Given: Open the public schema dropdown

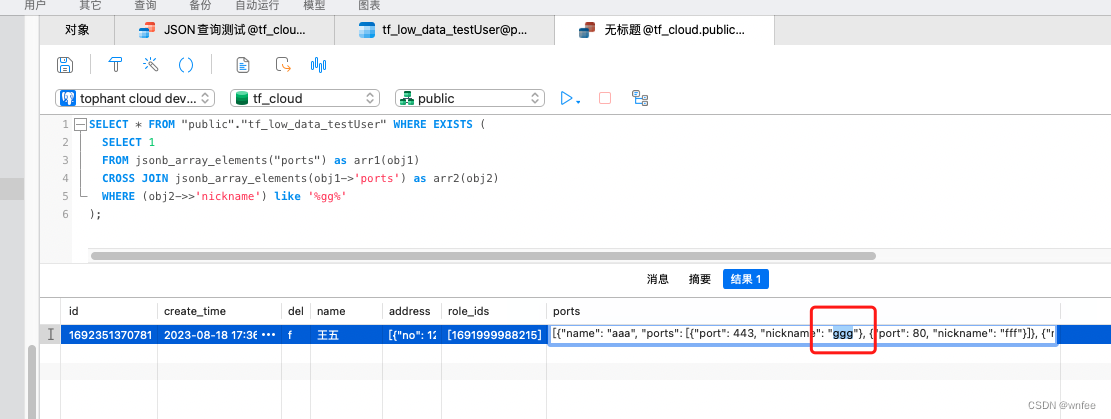Looking at the screenshot, I should [470, 99].
